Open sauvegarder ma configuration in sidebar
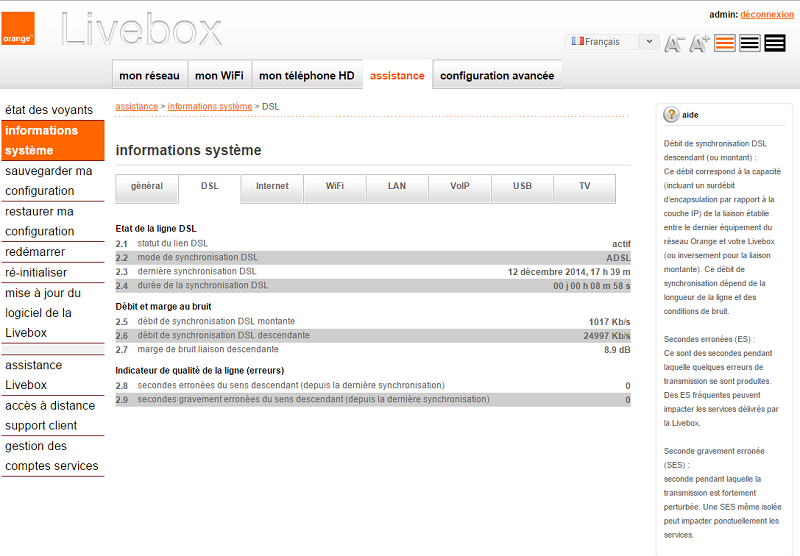This screenshot has width=800, height=556. (53, 181)
